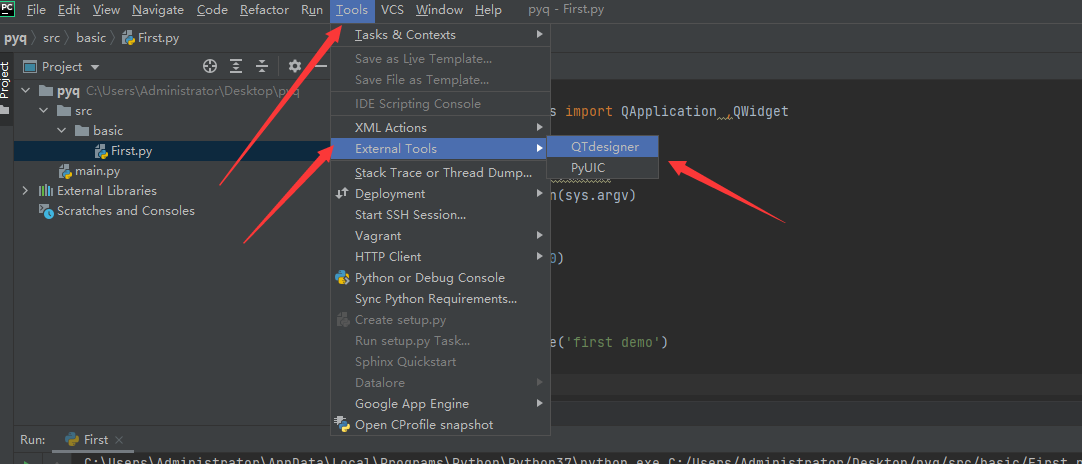Expand External Libraries node
Viewport: 1082px width, 464px height.
point(26,191)
